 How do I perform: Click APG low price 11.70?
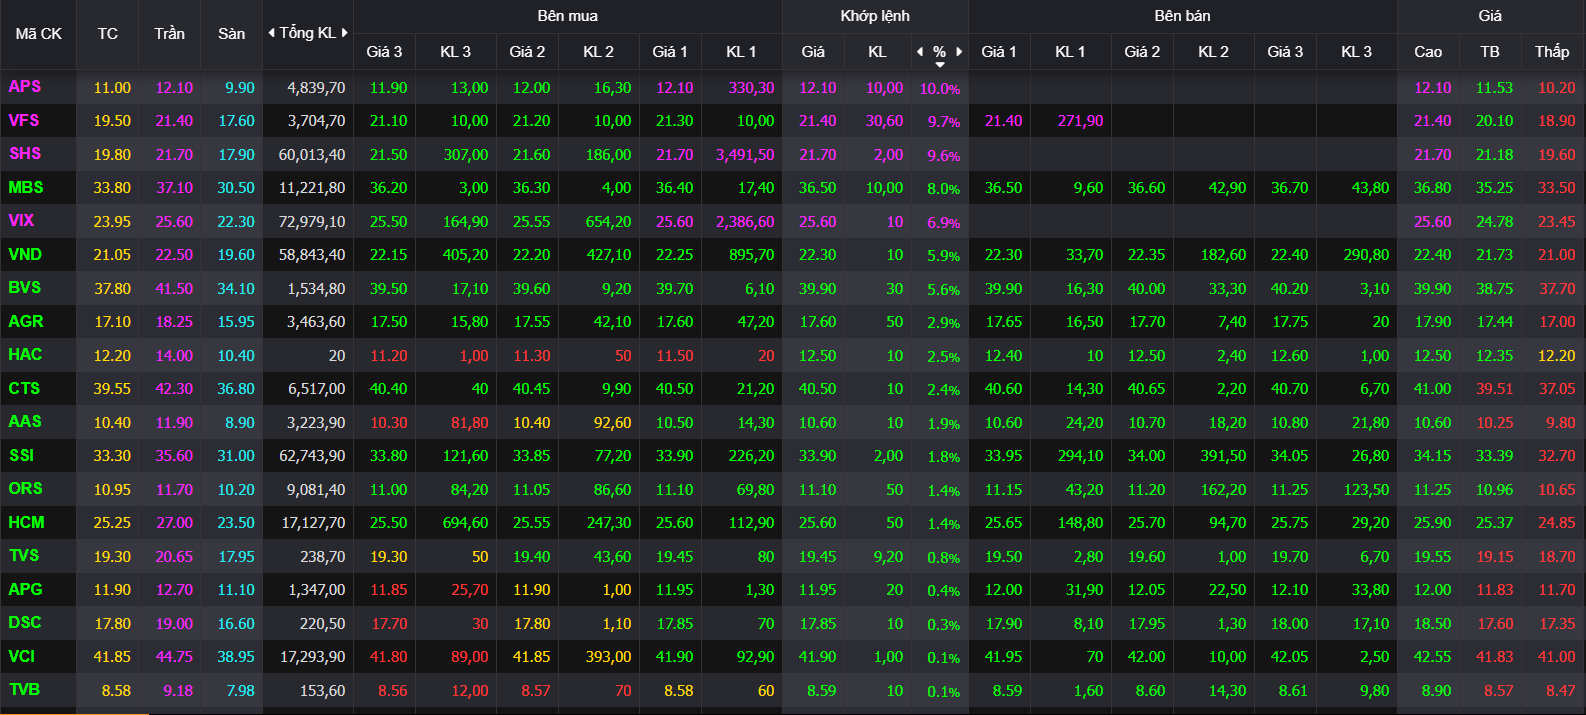click(x=1557, y=590)
